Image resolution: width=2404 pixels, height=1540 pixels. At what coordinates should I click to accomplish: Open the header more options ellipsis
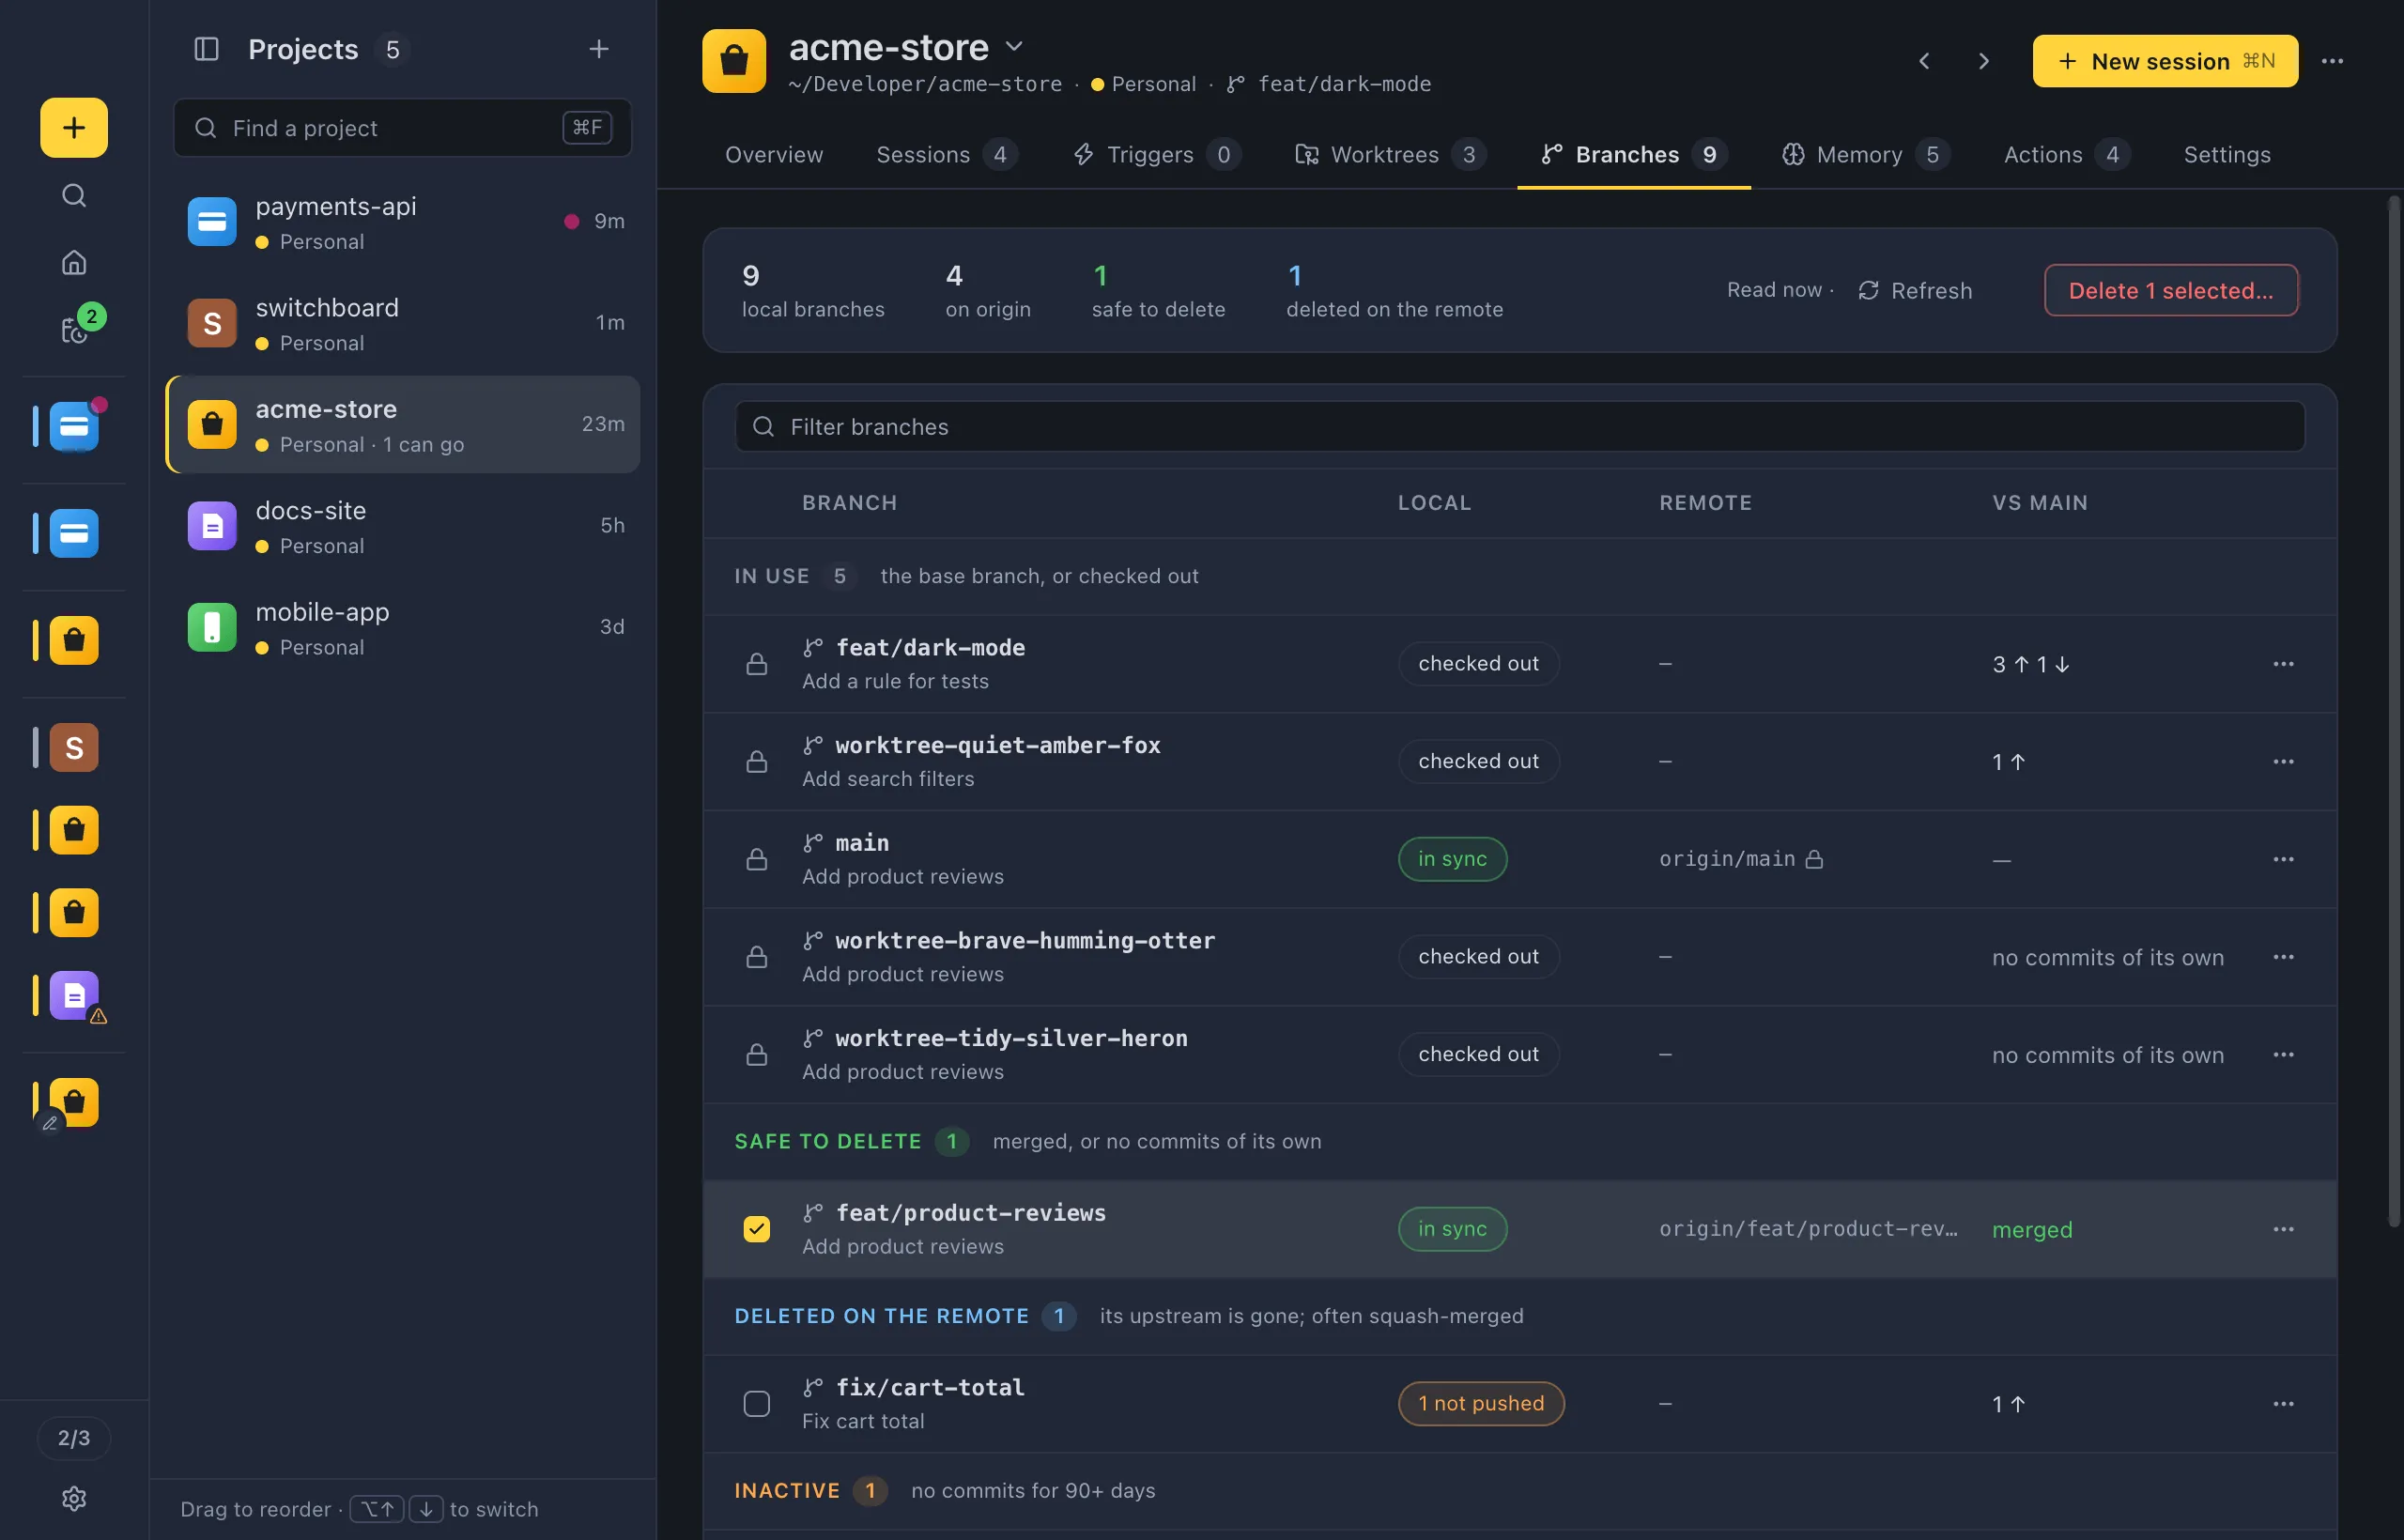[2332, 61]
